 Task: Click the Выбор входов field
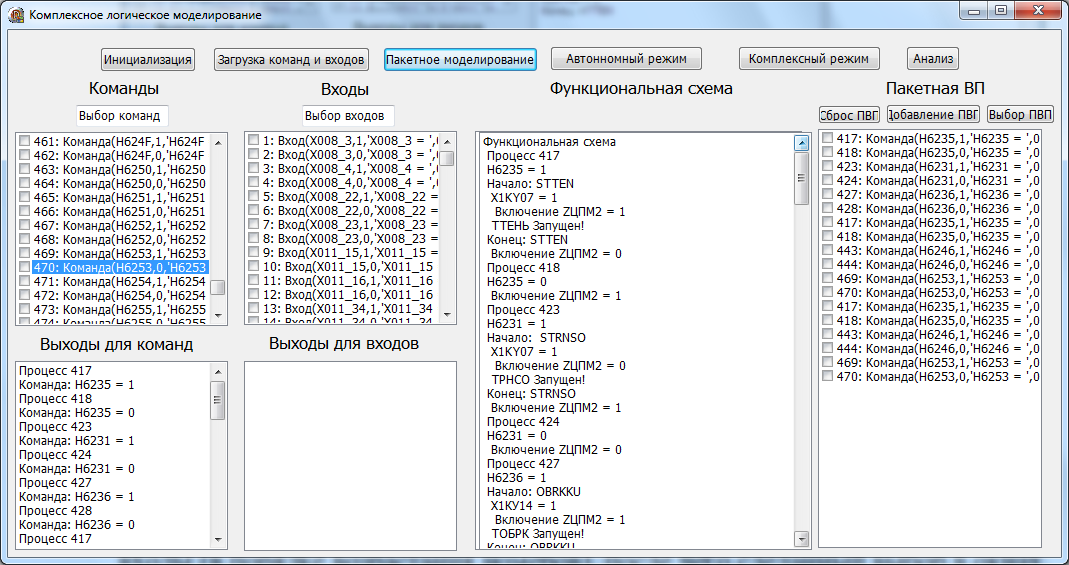[348, 116]
